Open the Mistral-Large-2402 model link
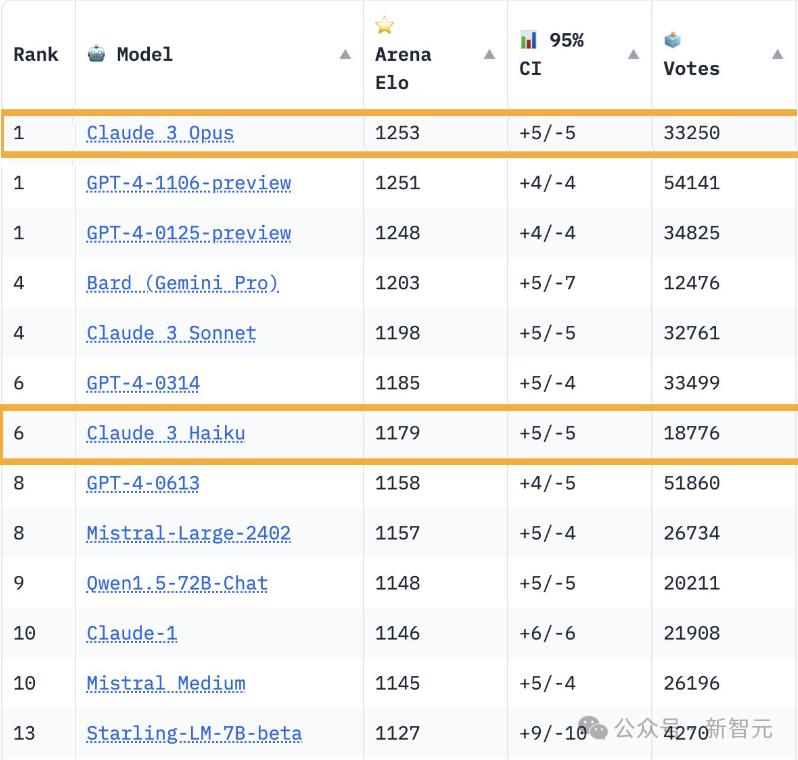The height and width of the screenshot is (760, 798). [189, 533]
